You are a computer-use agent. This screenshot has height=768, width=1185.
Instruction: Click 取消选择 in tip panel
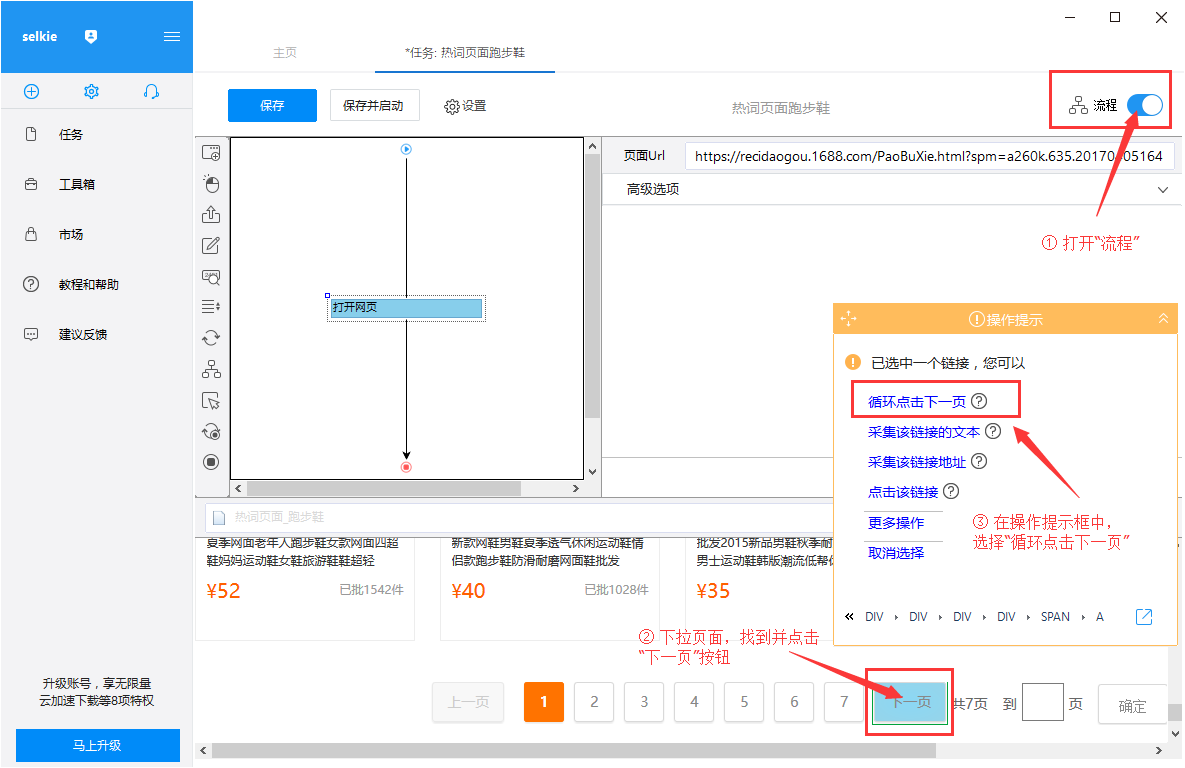(896, 553)
